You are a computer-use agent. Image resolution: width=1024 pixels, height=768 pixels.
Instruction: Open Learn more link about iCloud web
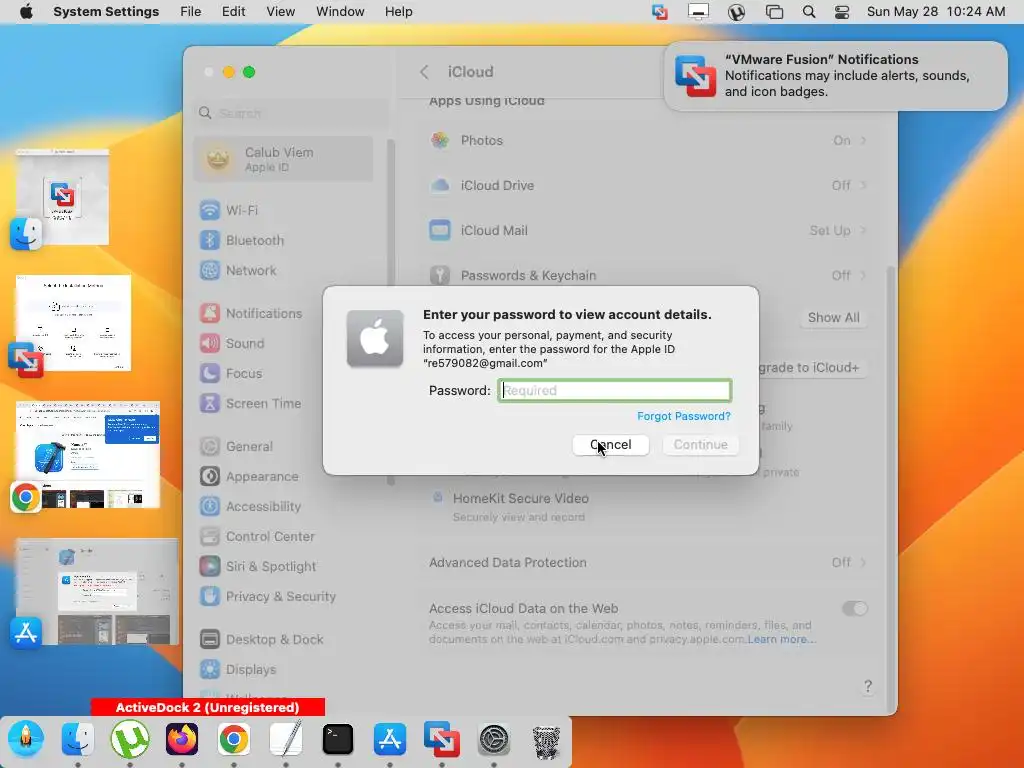[782, 639]
